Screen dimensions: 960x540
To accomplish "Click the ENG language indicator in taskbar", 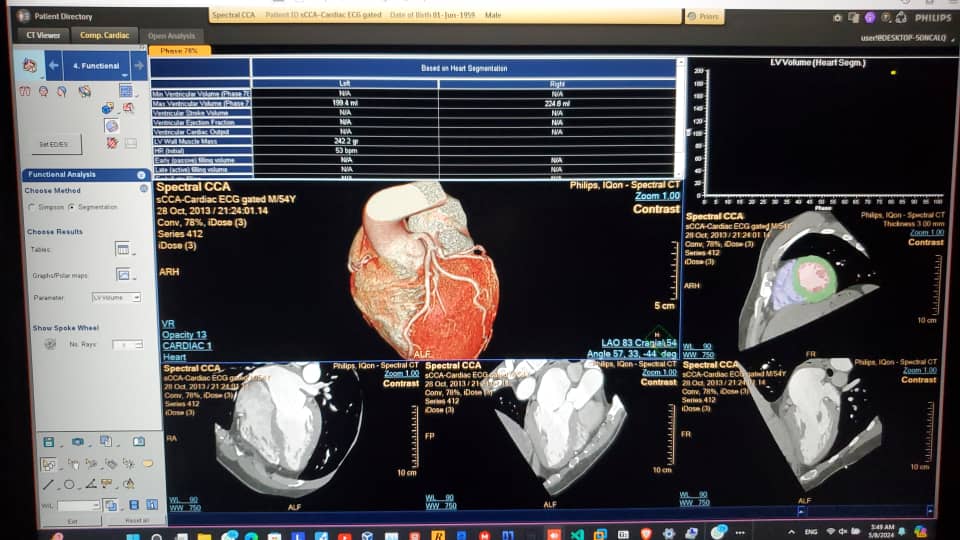I will pos(811,532).
